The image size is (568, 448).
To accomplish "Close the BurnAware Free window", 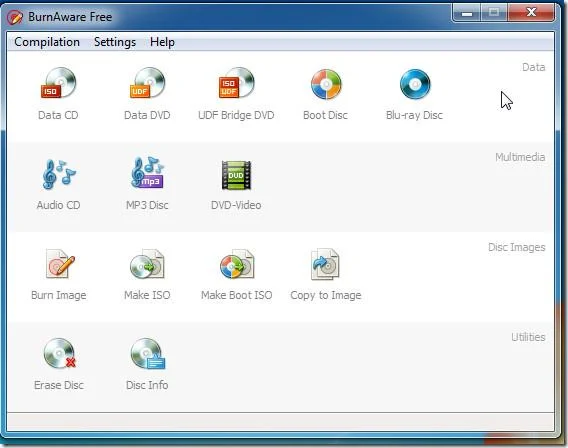I will tap(531, 13).
